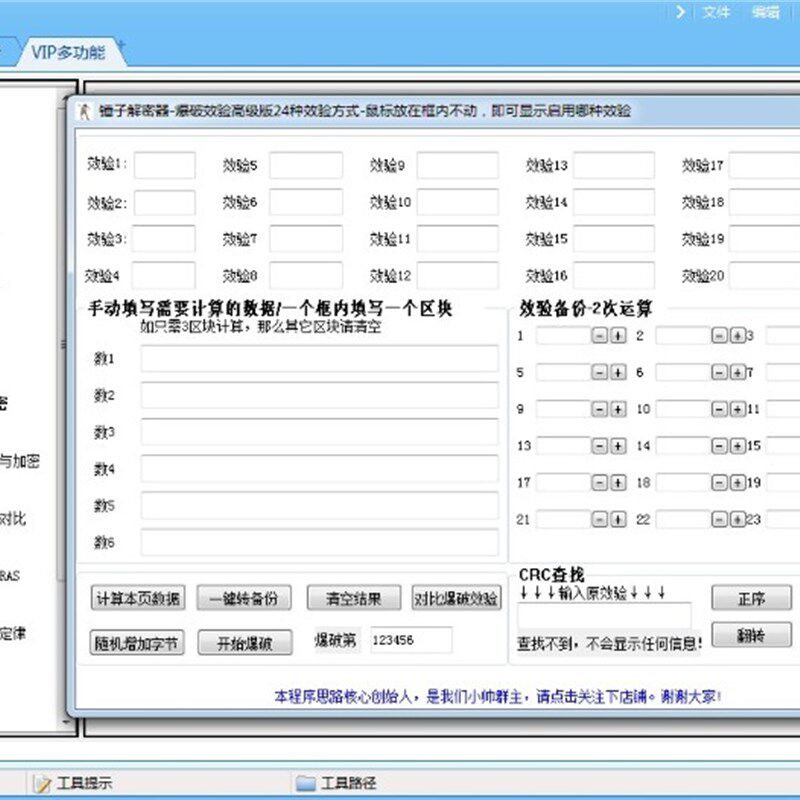Image resolution: width=800 pixels, height=800 pixels.
Task: Click the plus button of backup field 2
Action: 738,336
